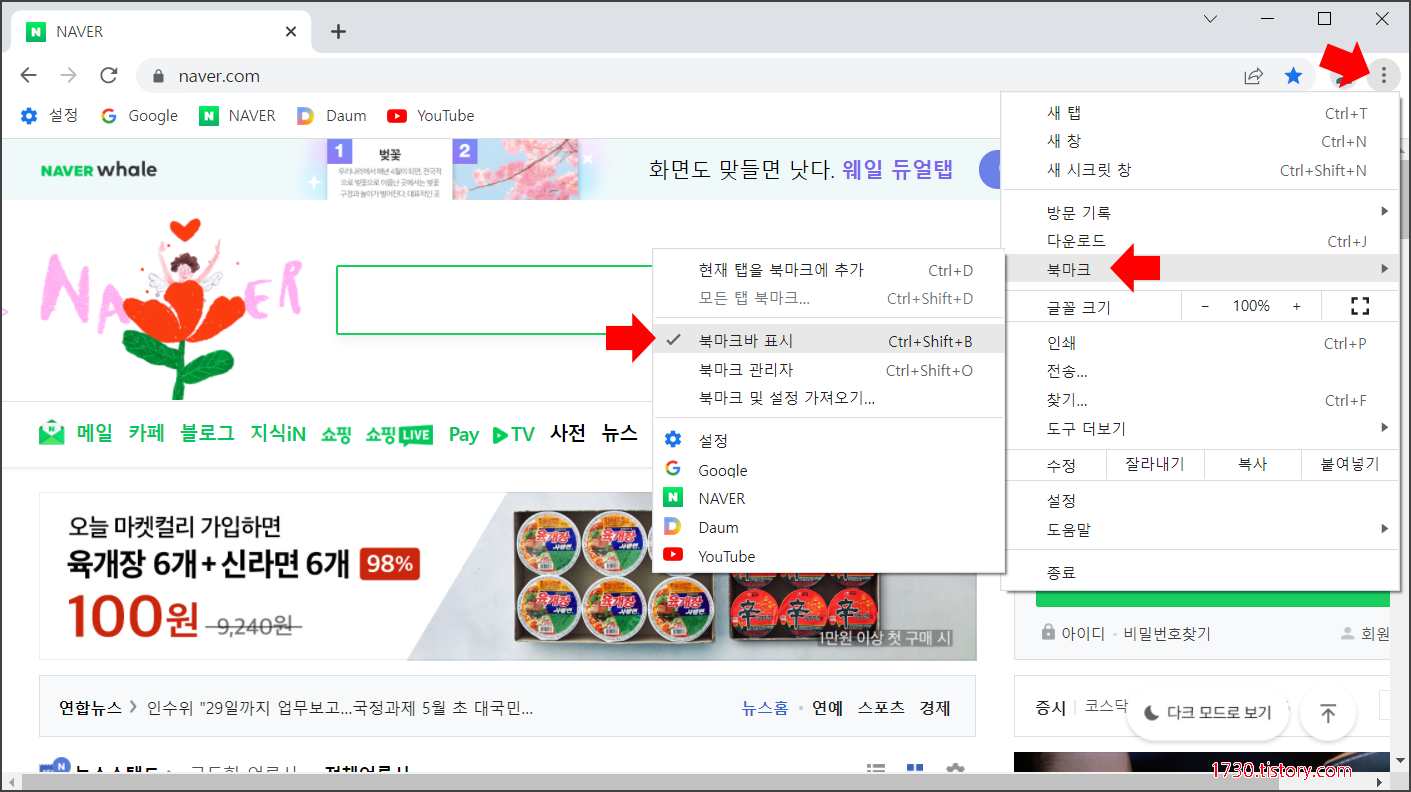Click the browser back arrow
The width and height of the screenshot is (1411, 792).
click(28, 75)
